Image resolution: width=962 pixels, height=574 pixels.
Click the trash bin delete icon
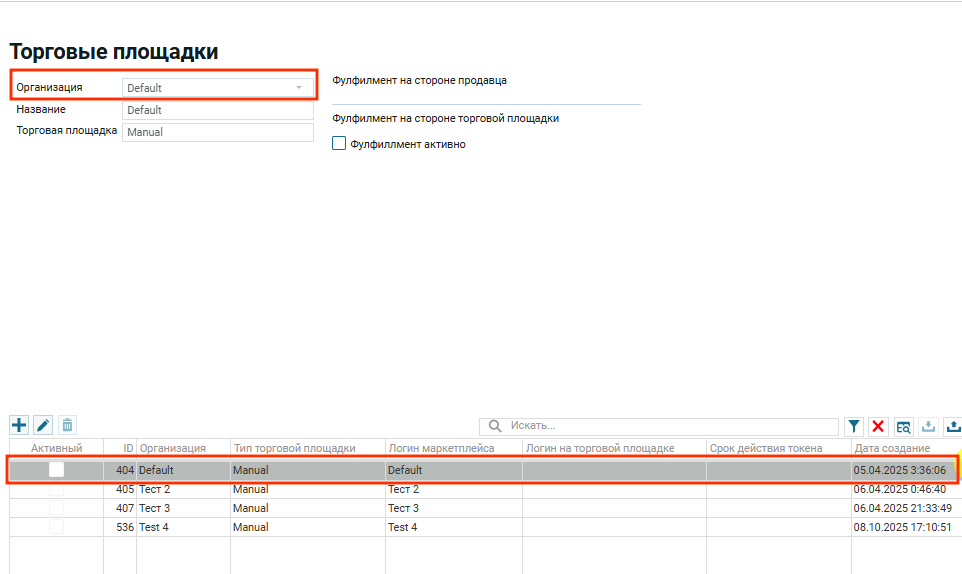[x=67, y=425]
